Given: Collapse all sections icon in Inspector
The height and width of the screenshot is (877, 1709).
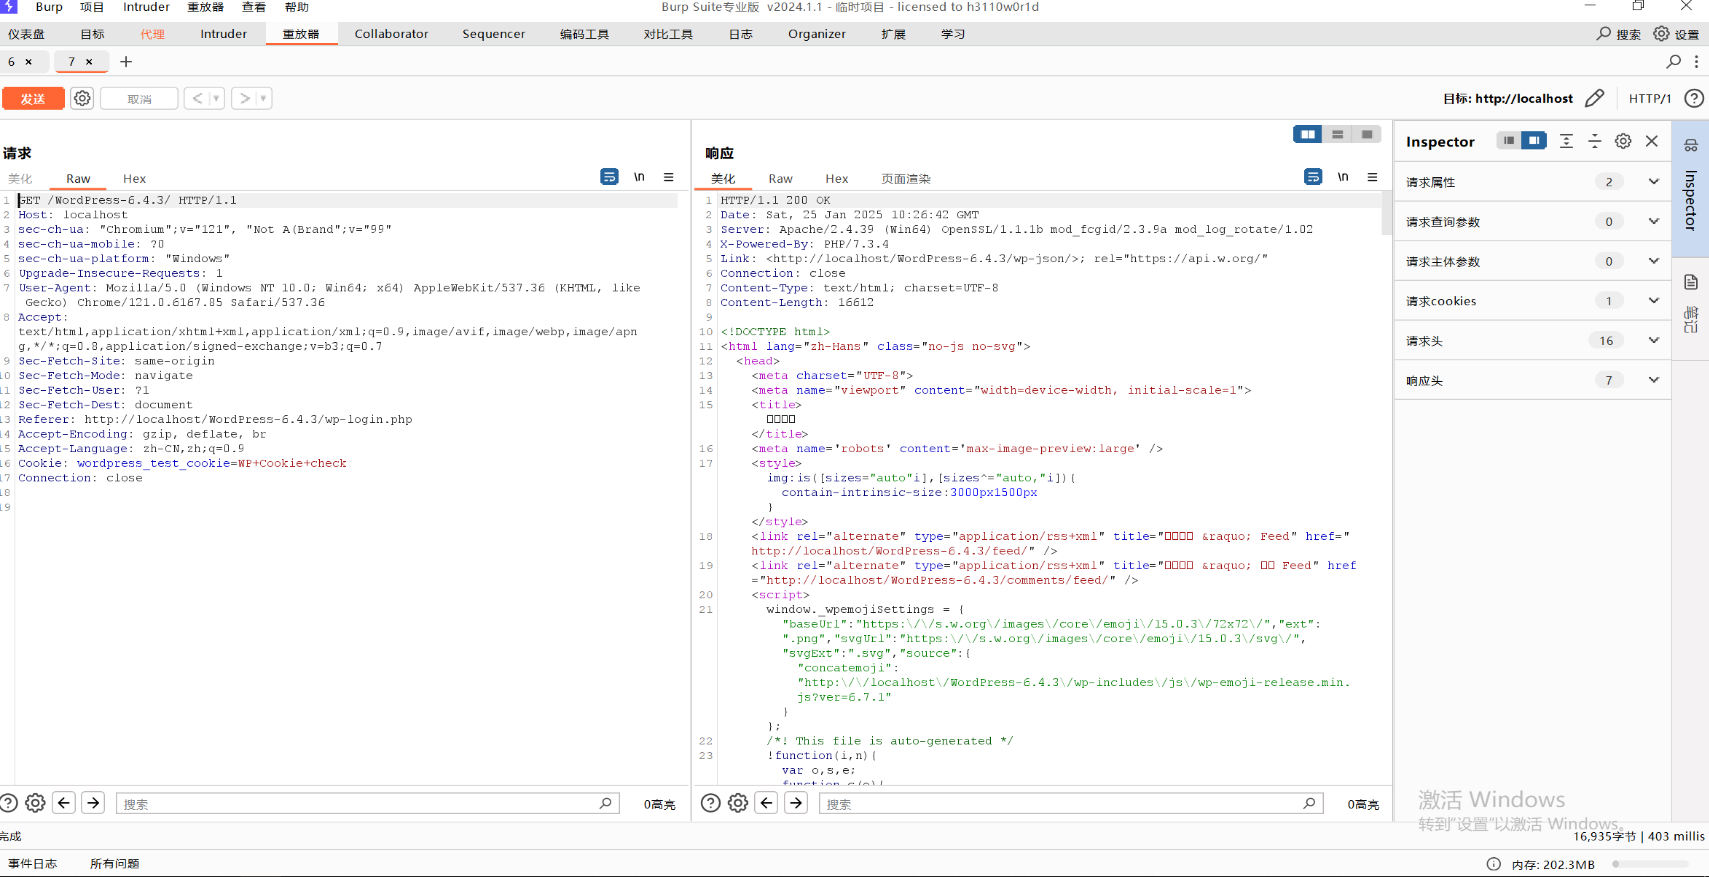Looking at the screenshot, I should (1595, 141).
